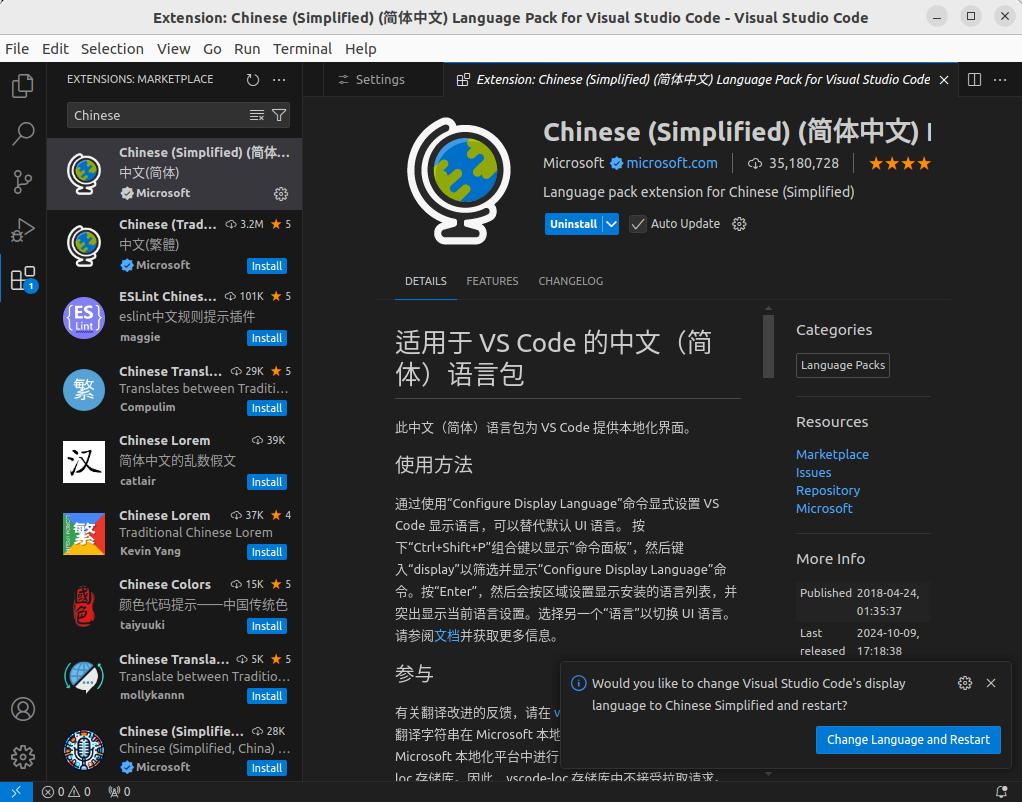Dismiss the display language notification
This screenshot has width=1022, height=802.
click(991, 683)
